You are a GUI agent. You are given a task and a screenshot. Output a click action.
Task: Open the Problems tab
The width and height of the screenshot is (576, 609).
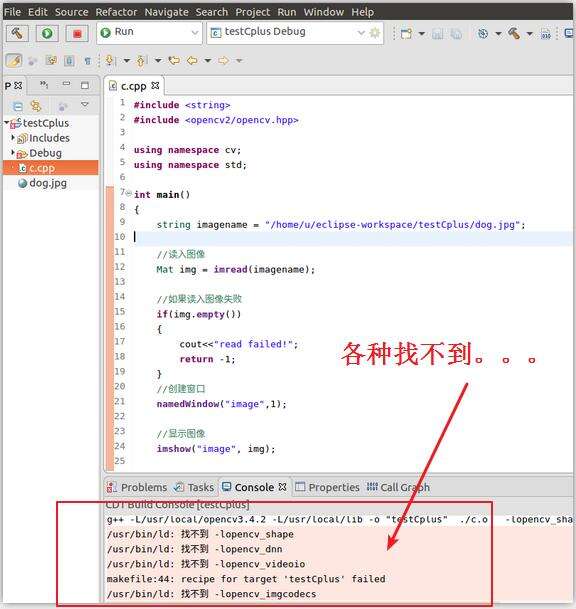137,487
